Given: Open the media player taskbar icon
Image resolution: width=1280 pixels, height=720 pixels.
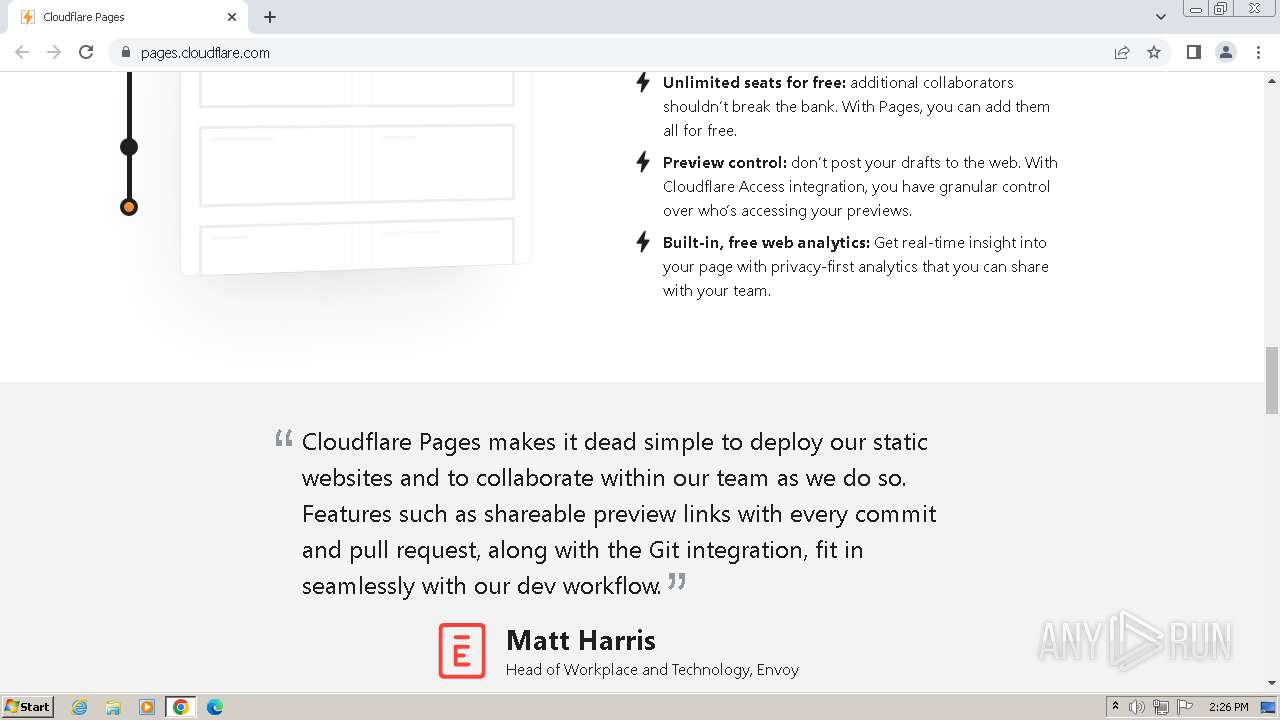Looking at the screenshot, I should tap(147, 707).
